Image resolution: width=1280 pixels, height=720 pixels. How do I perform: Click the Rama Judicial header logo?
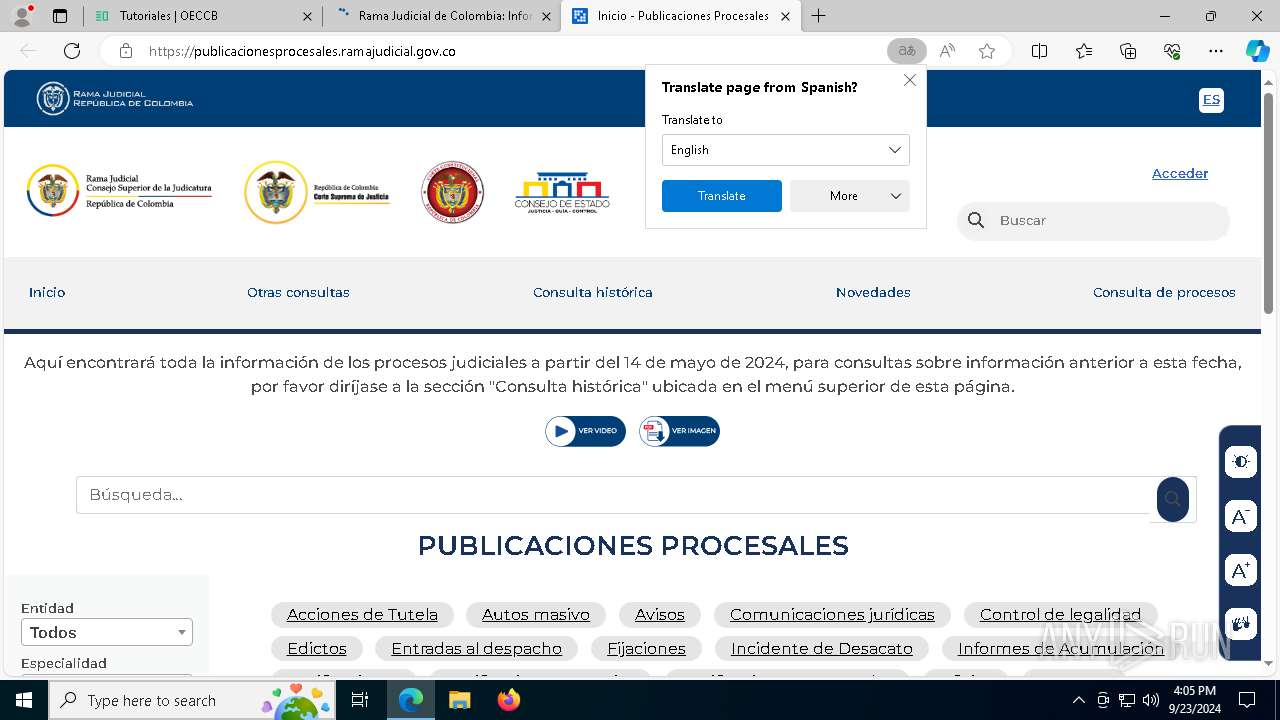tap(115, 99)
